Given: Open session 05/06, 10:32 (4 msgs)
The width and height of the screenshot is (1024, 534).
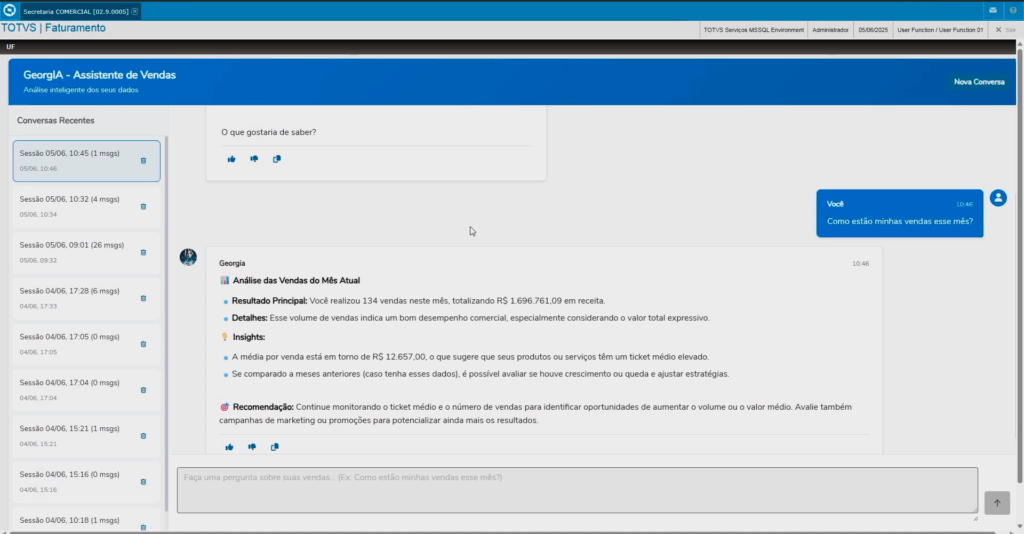Looking at the screenshot, I should click(86, 206).
